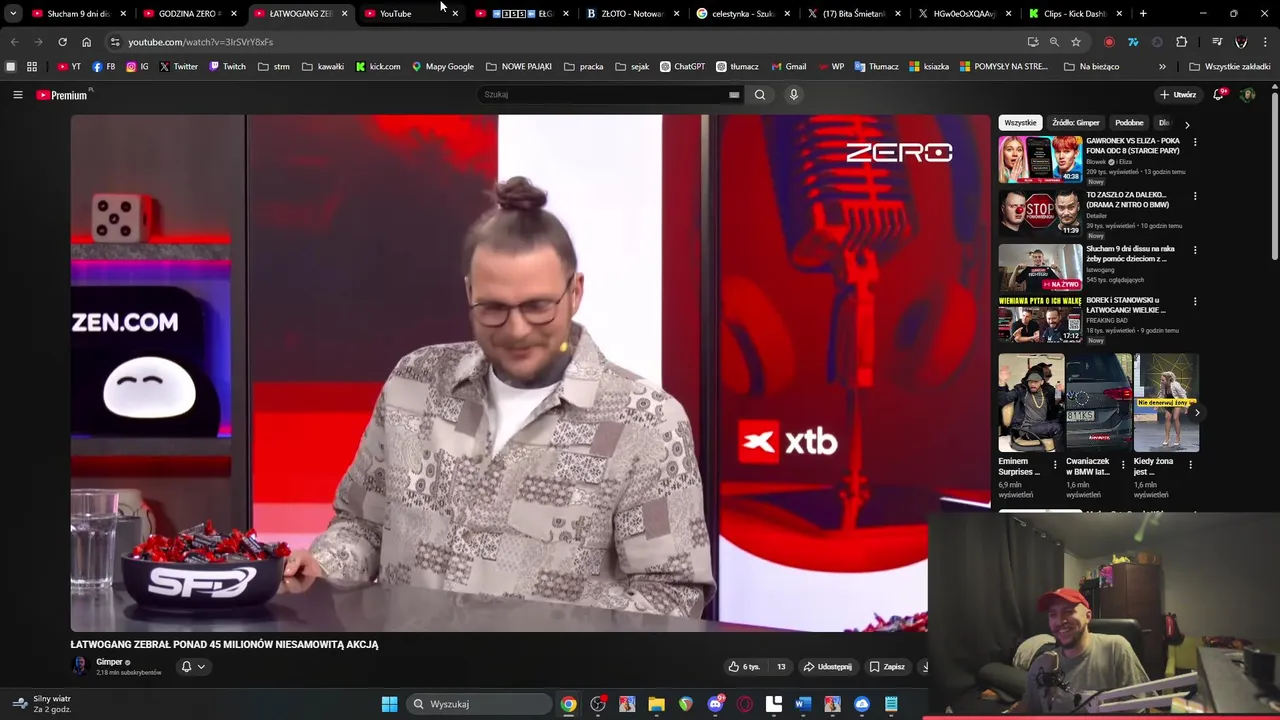Bookmark this page with the star icon
This screenshot has width=1280, height=720.
coord(1076,42)
